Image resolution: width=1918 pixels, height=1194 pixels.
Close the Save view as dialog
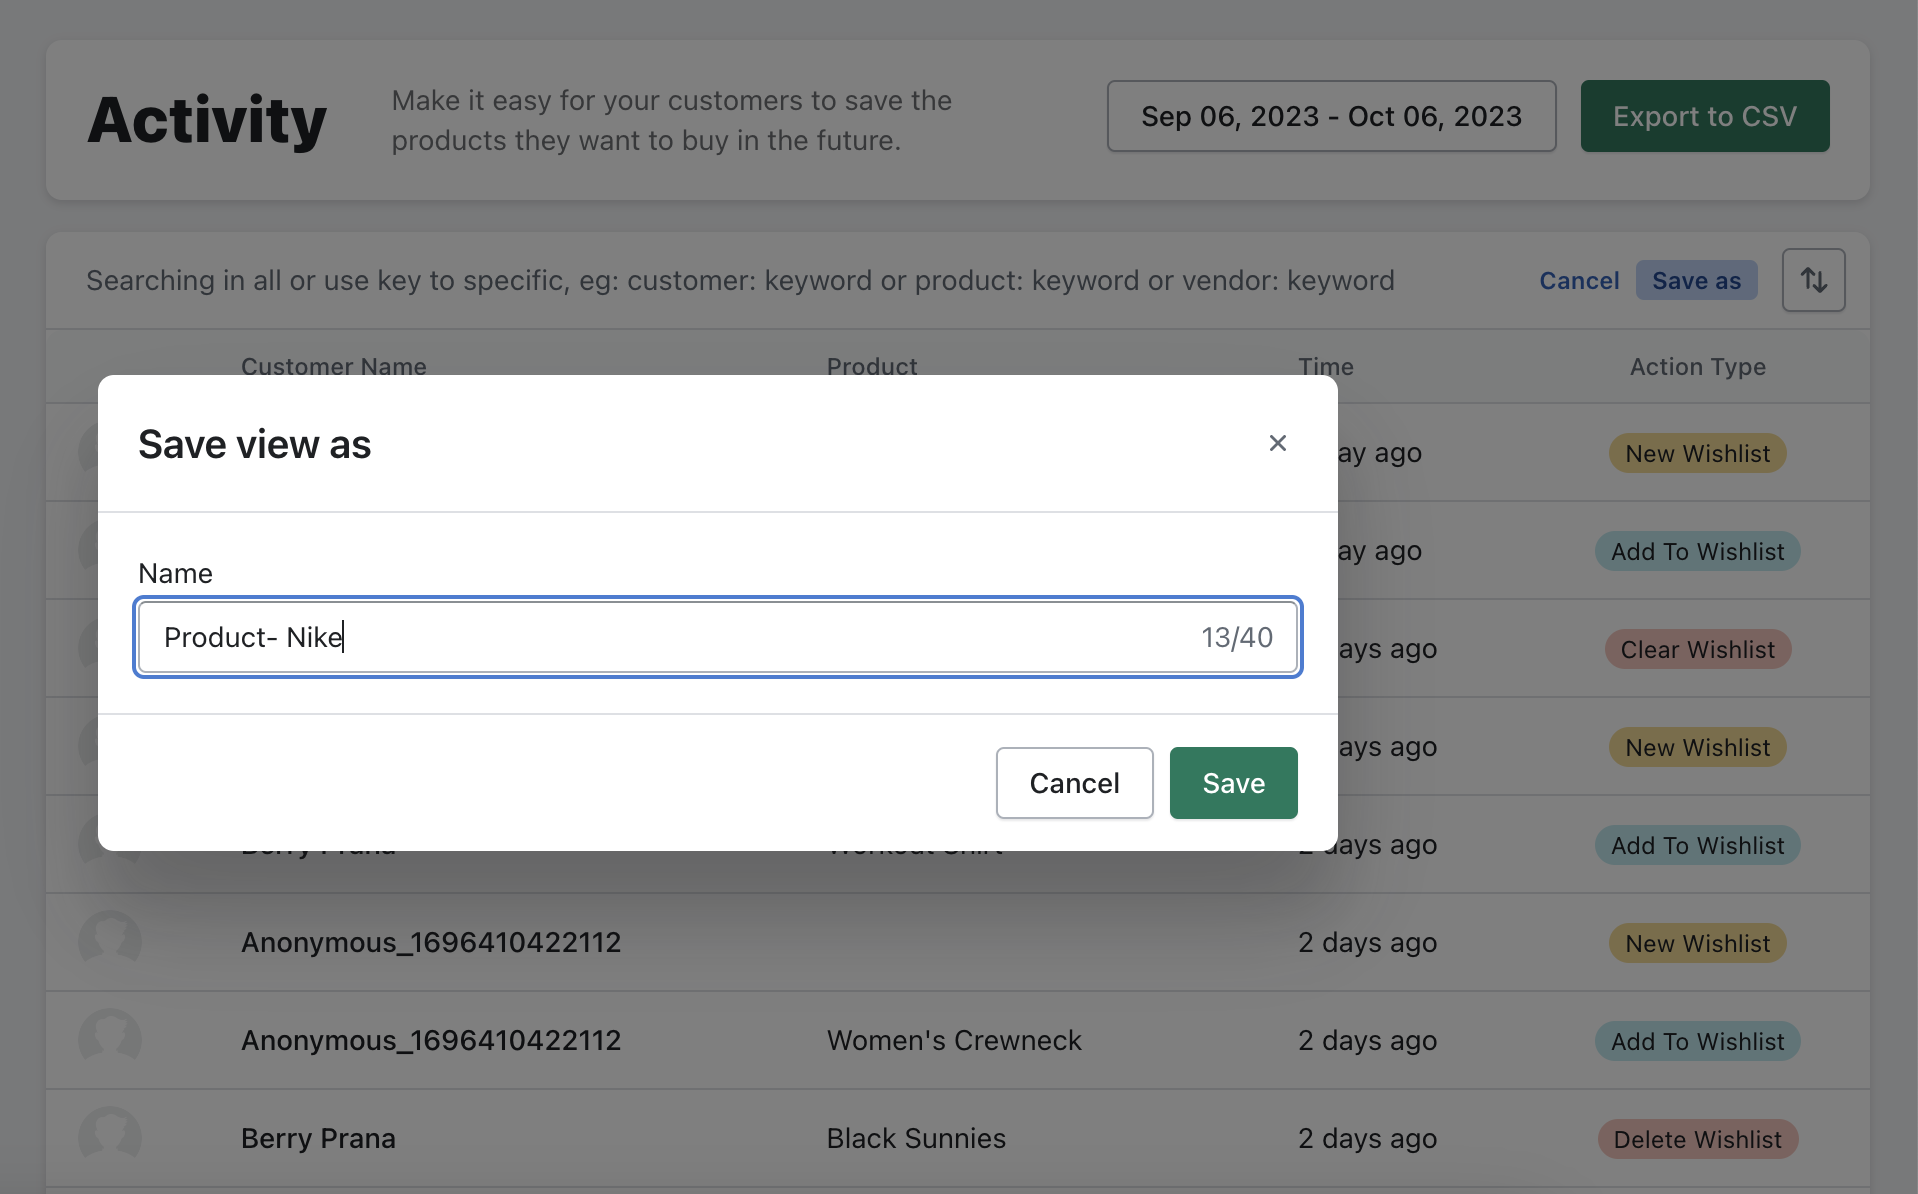pos(1277,443)
